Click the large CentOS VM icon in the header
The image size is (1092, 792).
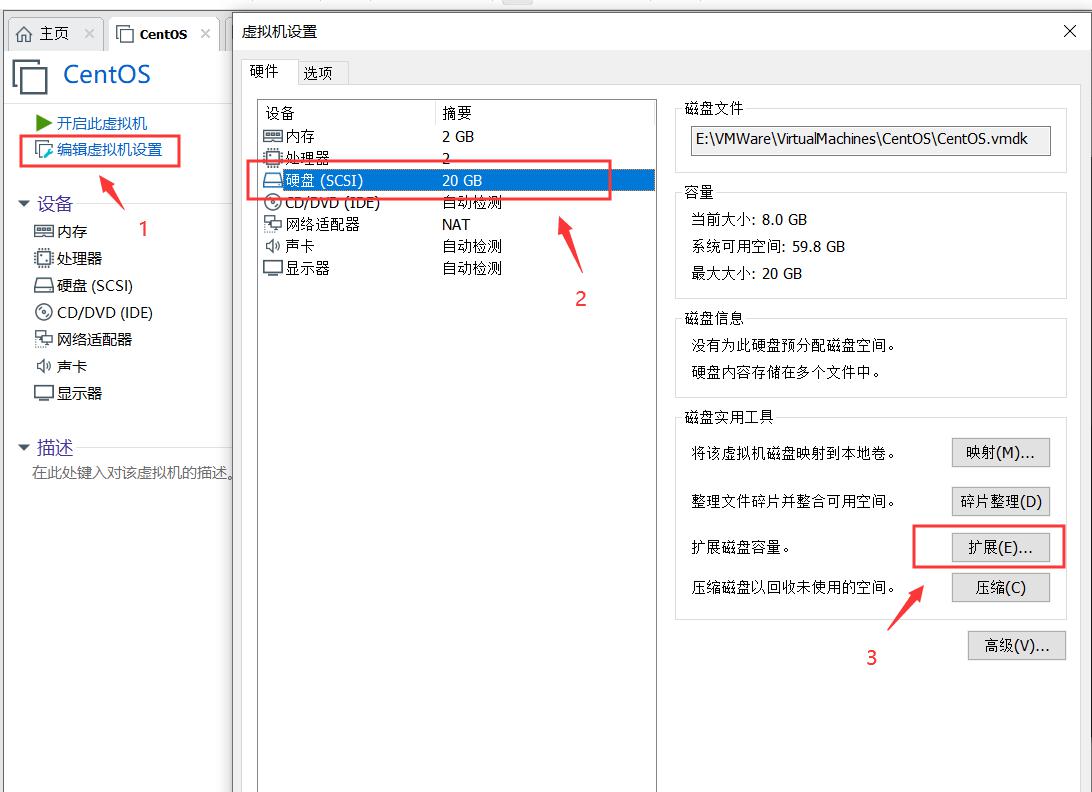pos(30,76)
